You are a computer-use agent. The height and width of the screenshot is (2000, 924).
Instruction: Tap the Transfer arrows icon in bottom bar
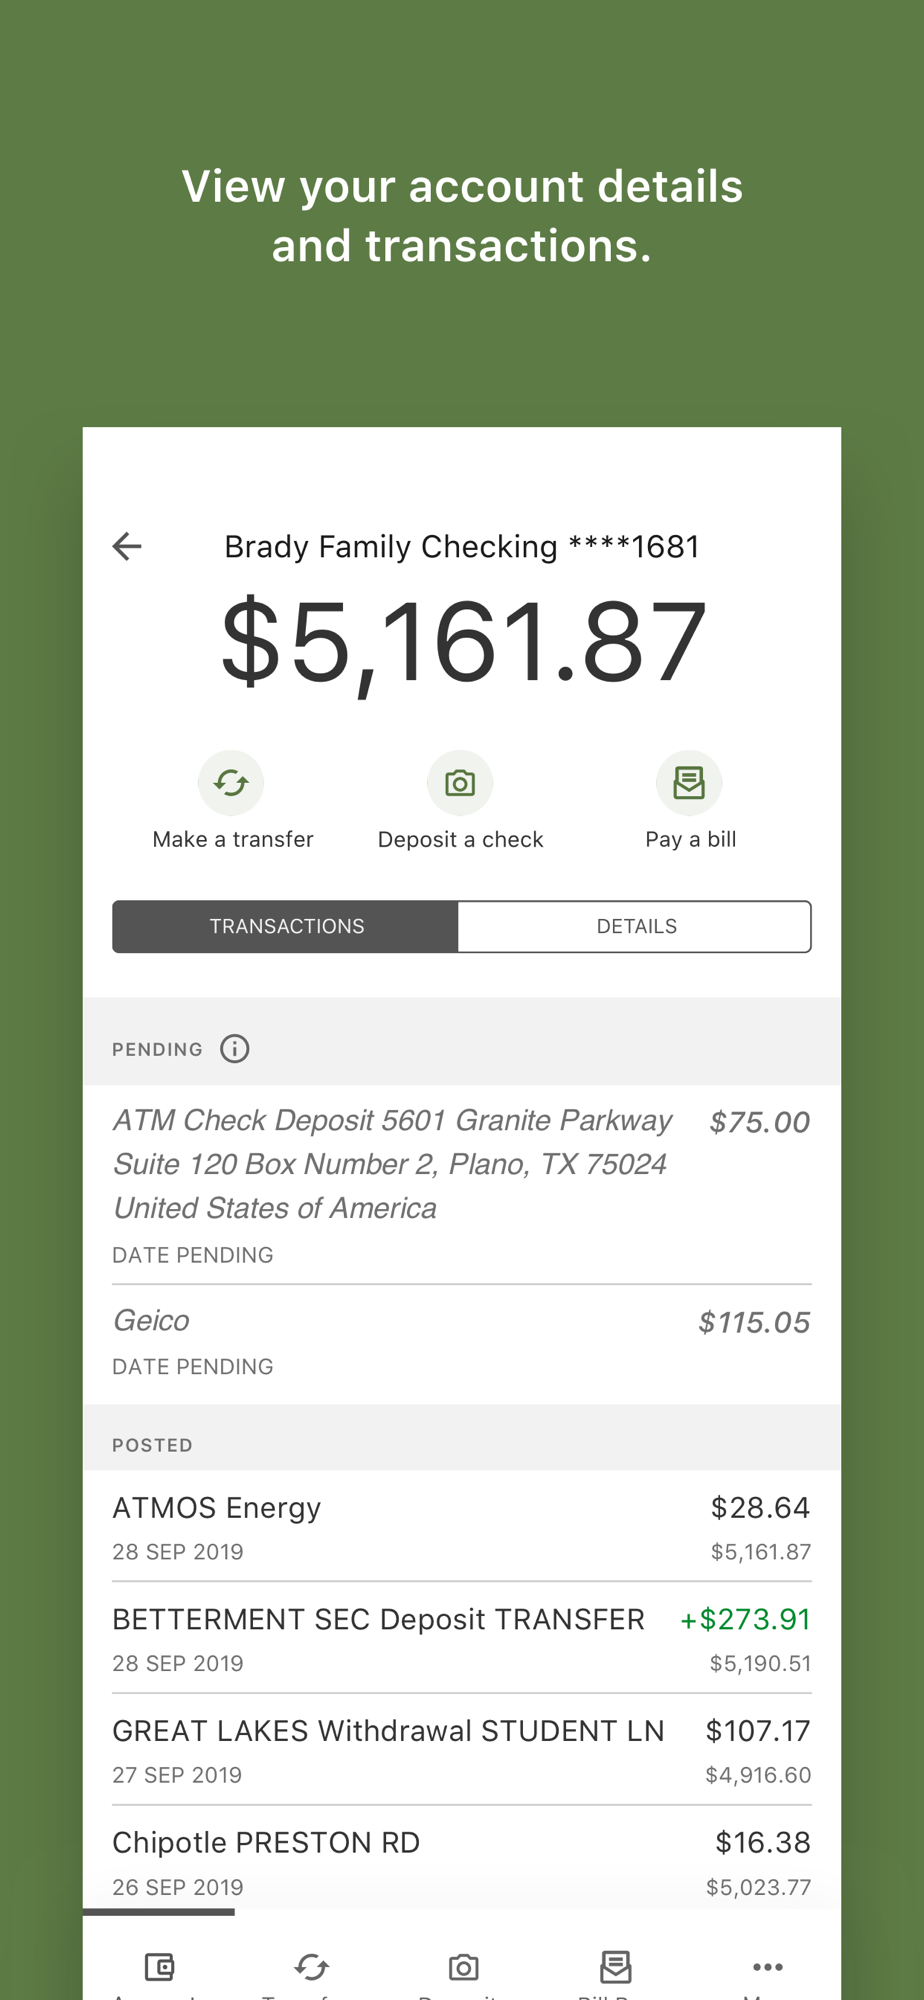coord(311,1967)
